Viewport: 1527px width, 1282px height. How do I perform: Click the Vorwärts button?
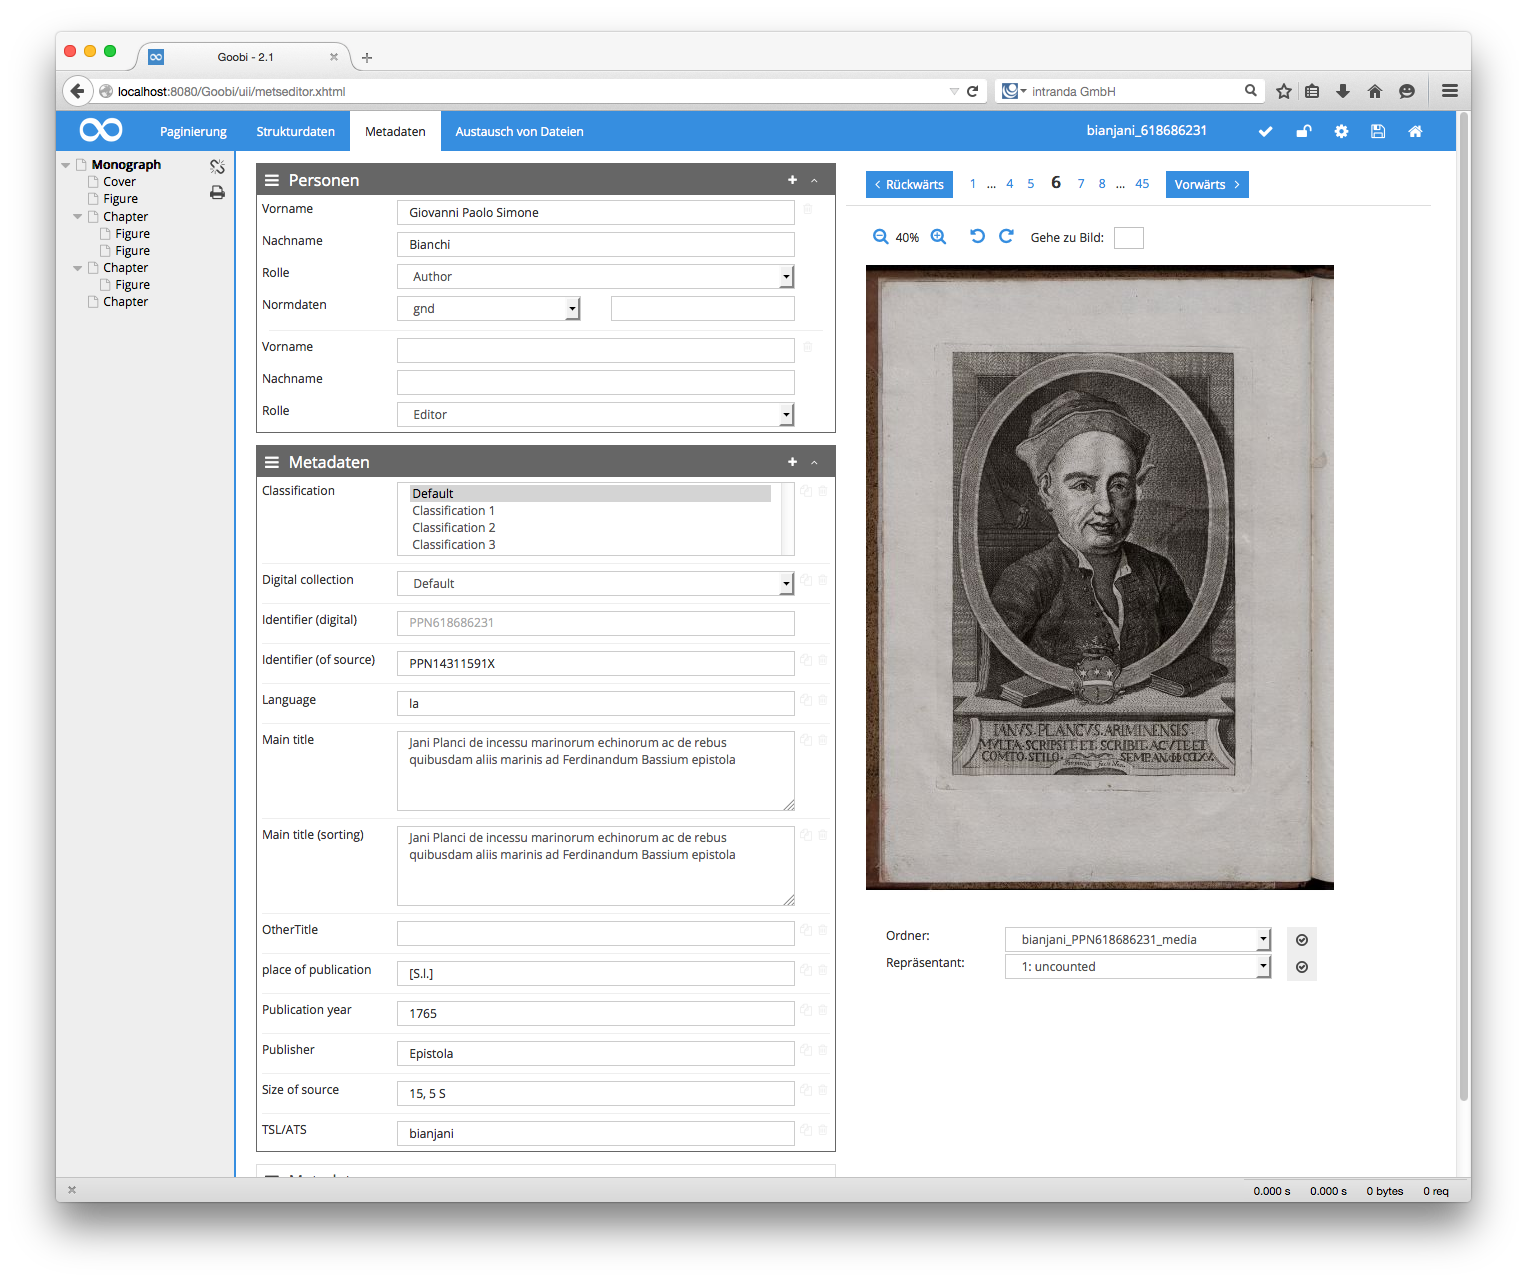click(x=1207, y=185)
